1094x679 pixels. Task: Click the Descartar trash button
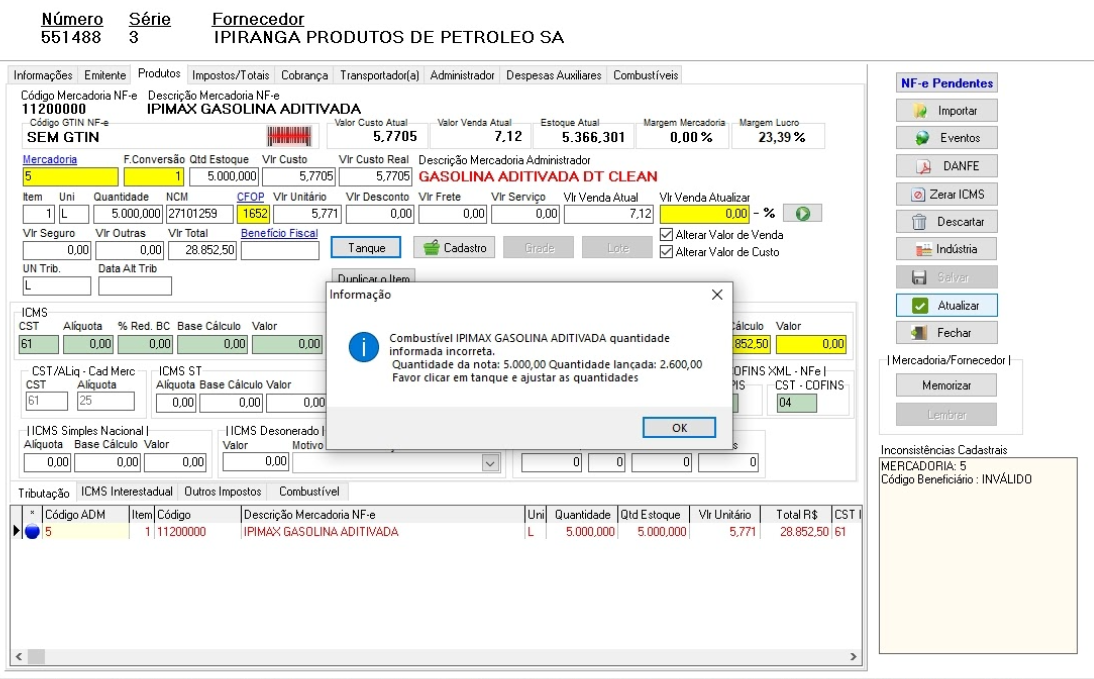click(x=947, y=221)
